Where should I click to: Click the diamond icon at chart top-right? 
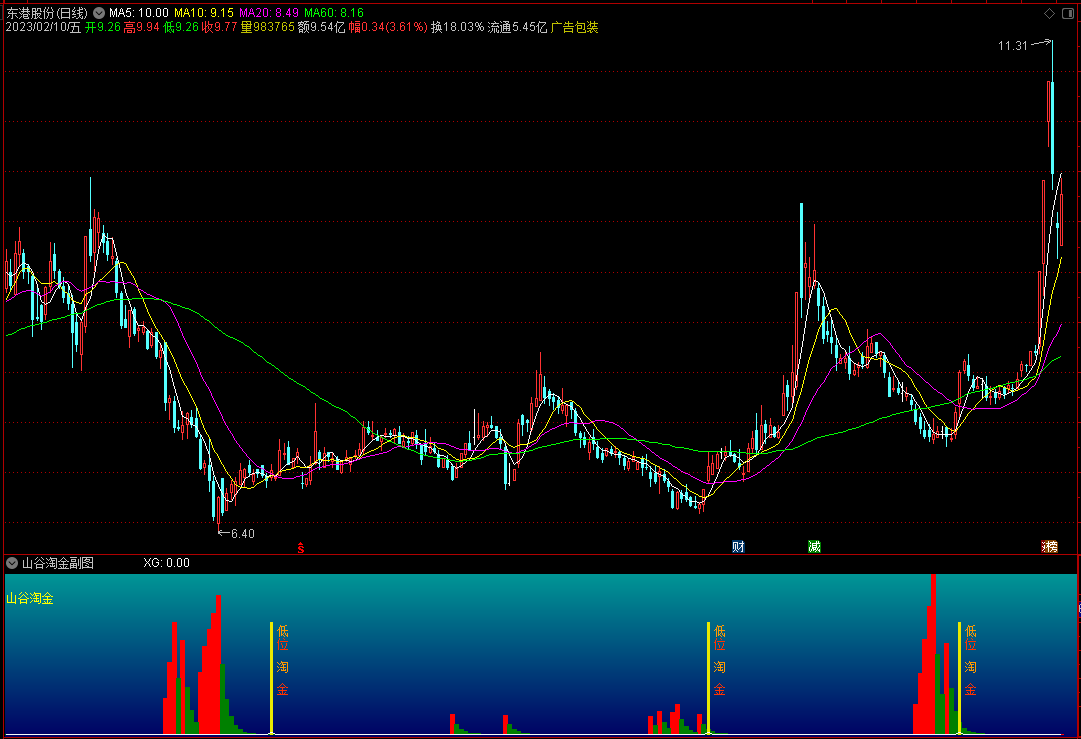(1049, 13)
